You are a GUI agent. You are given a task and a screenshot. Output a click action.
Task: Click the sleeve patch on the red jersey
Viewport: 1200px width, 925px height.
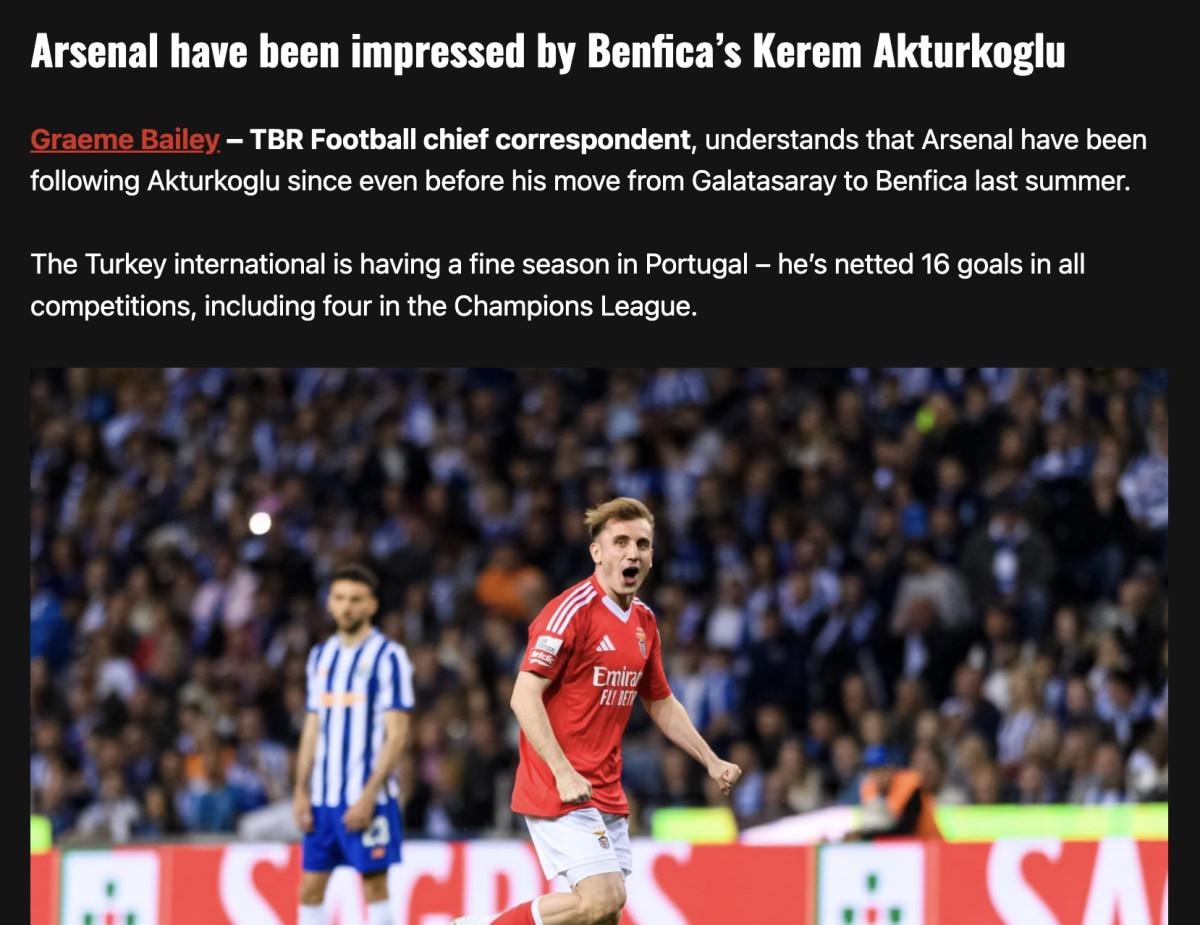point(544,651)
